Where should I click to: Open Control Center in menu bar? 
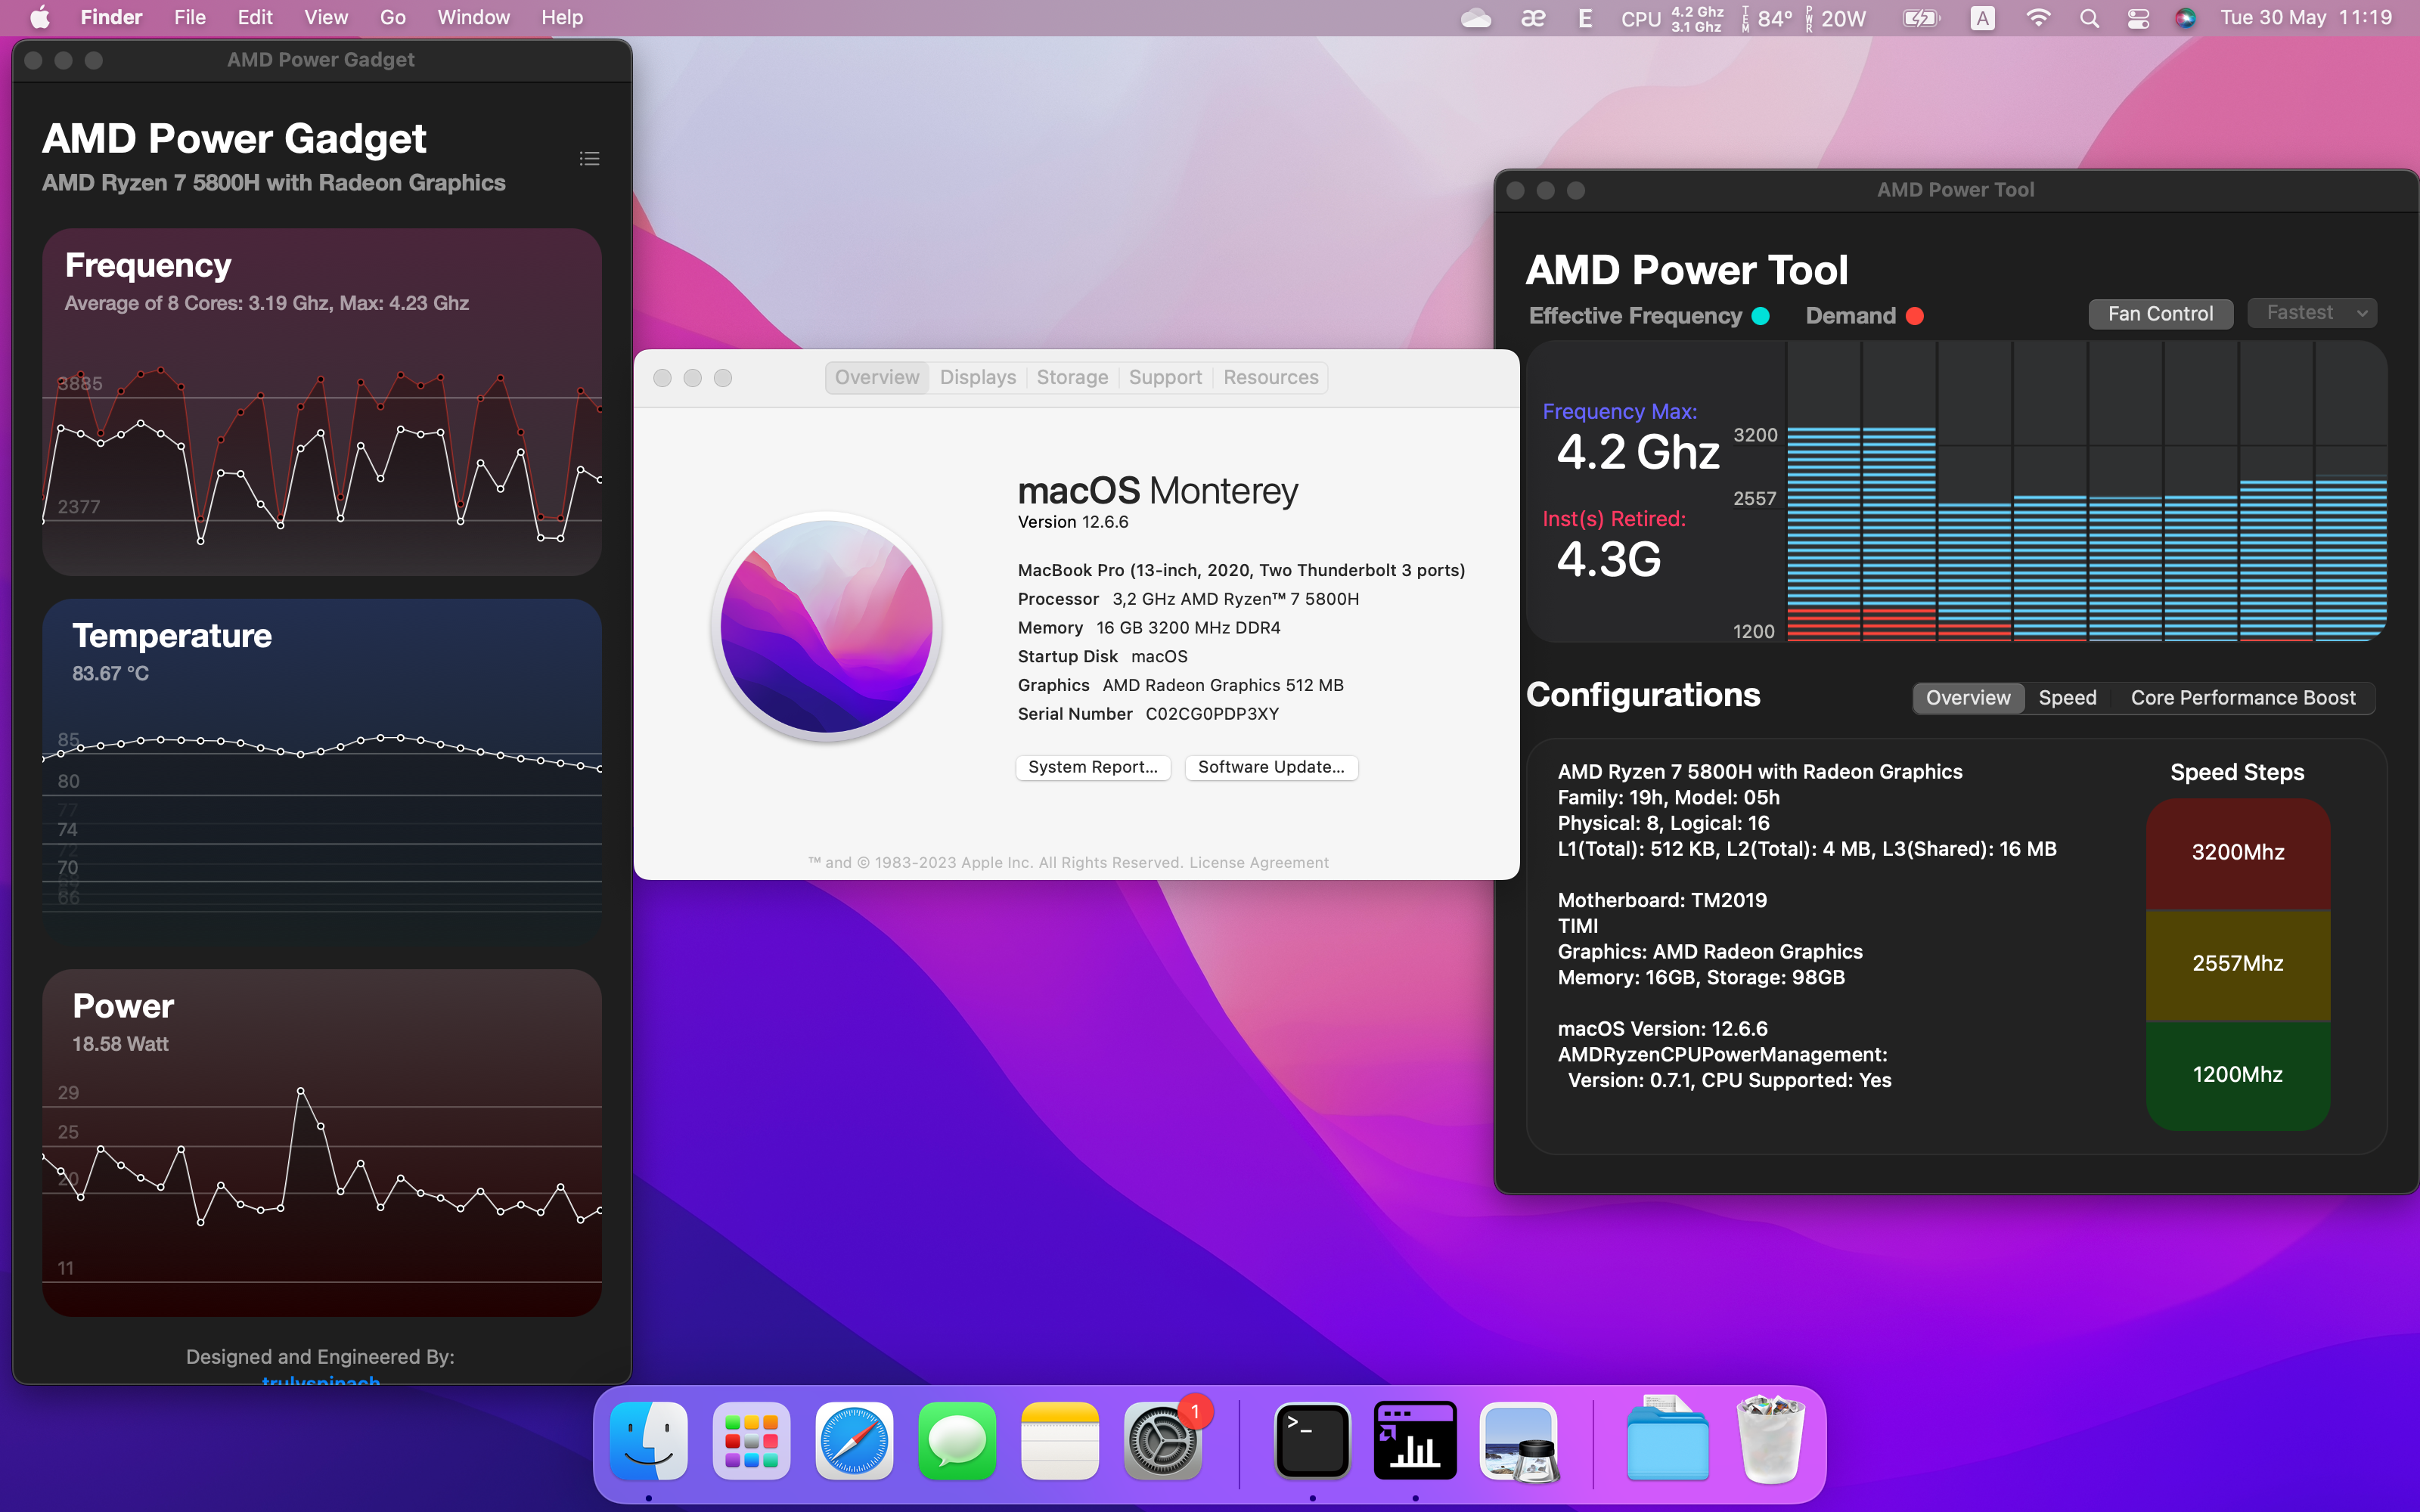2138,18
